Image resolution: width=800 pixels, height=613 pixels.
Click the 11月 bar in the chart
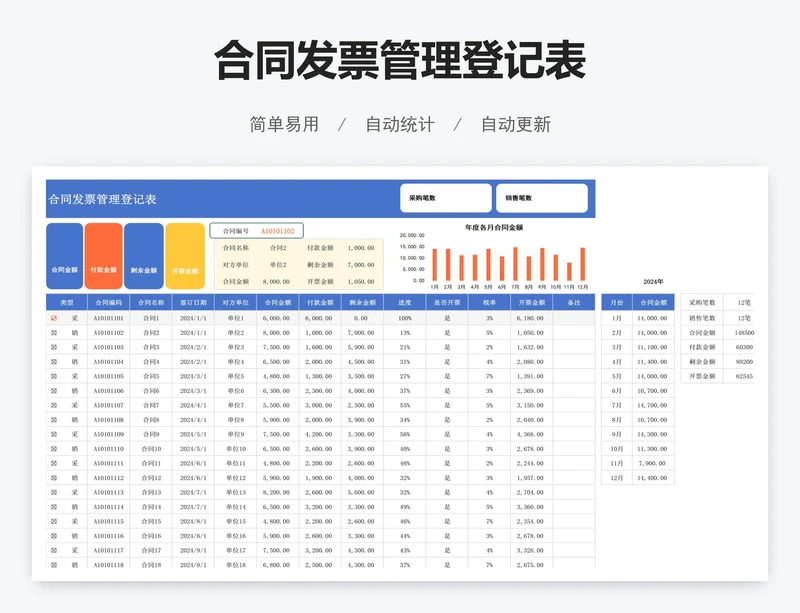[569, 272]
